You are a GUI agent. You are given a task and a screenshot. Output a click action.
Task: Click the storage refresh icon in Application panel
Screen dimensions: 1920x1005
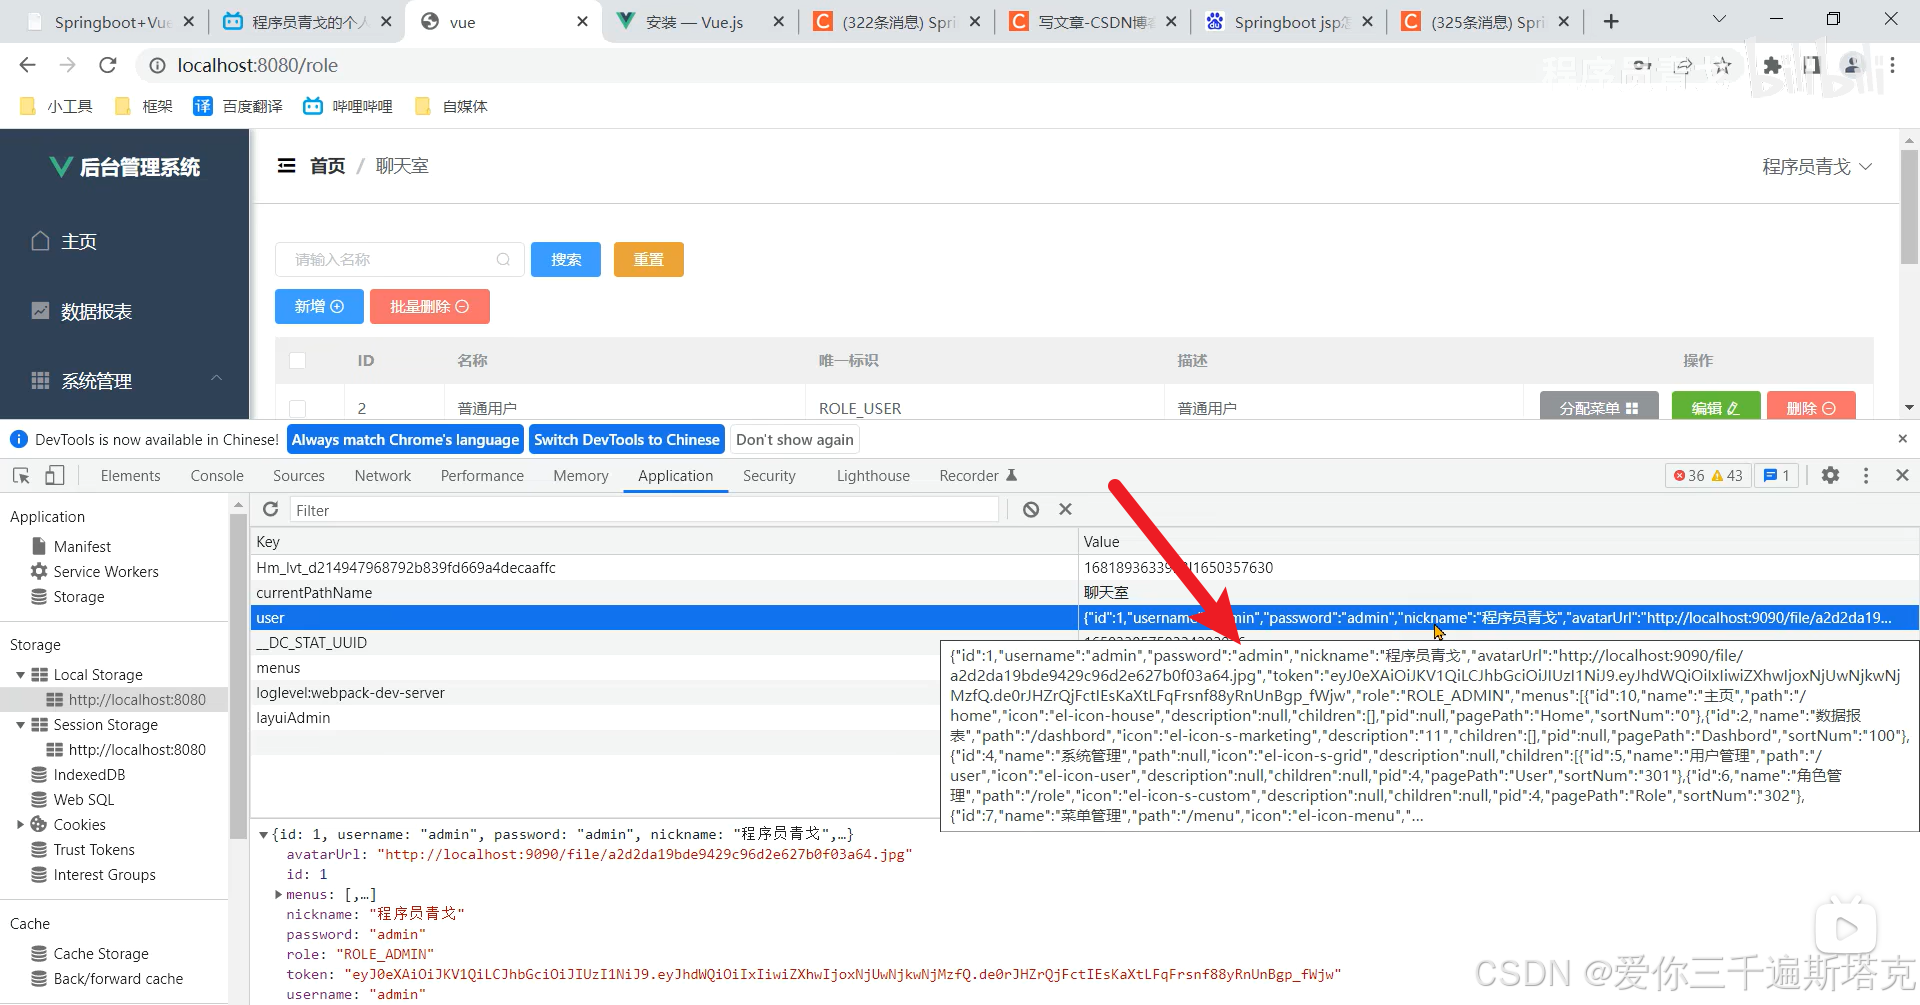click(x=270, y=509)
